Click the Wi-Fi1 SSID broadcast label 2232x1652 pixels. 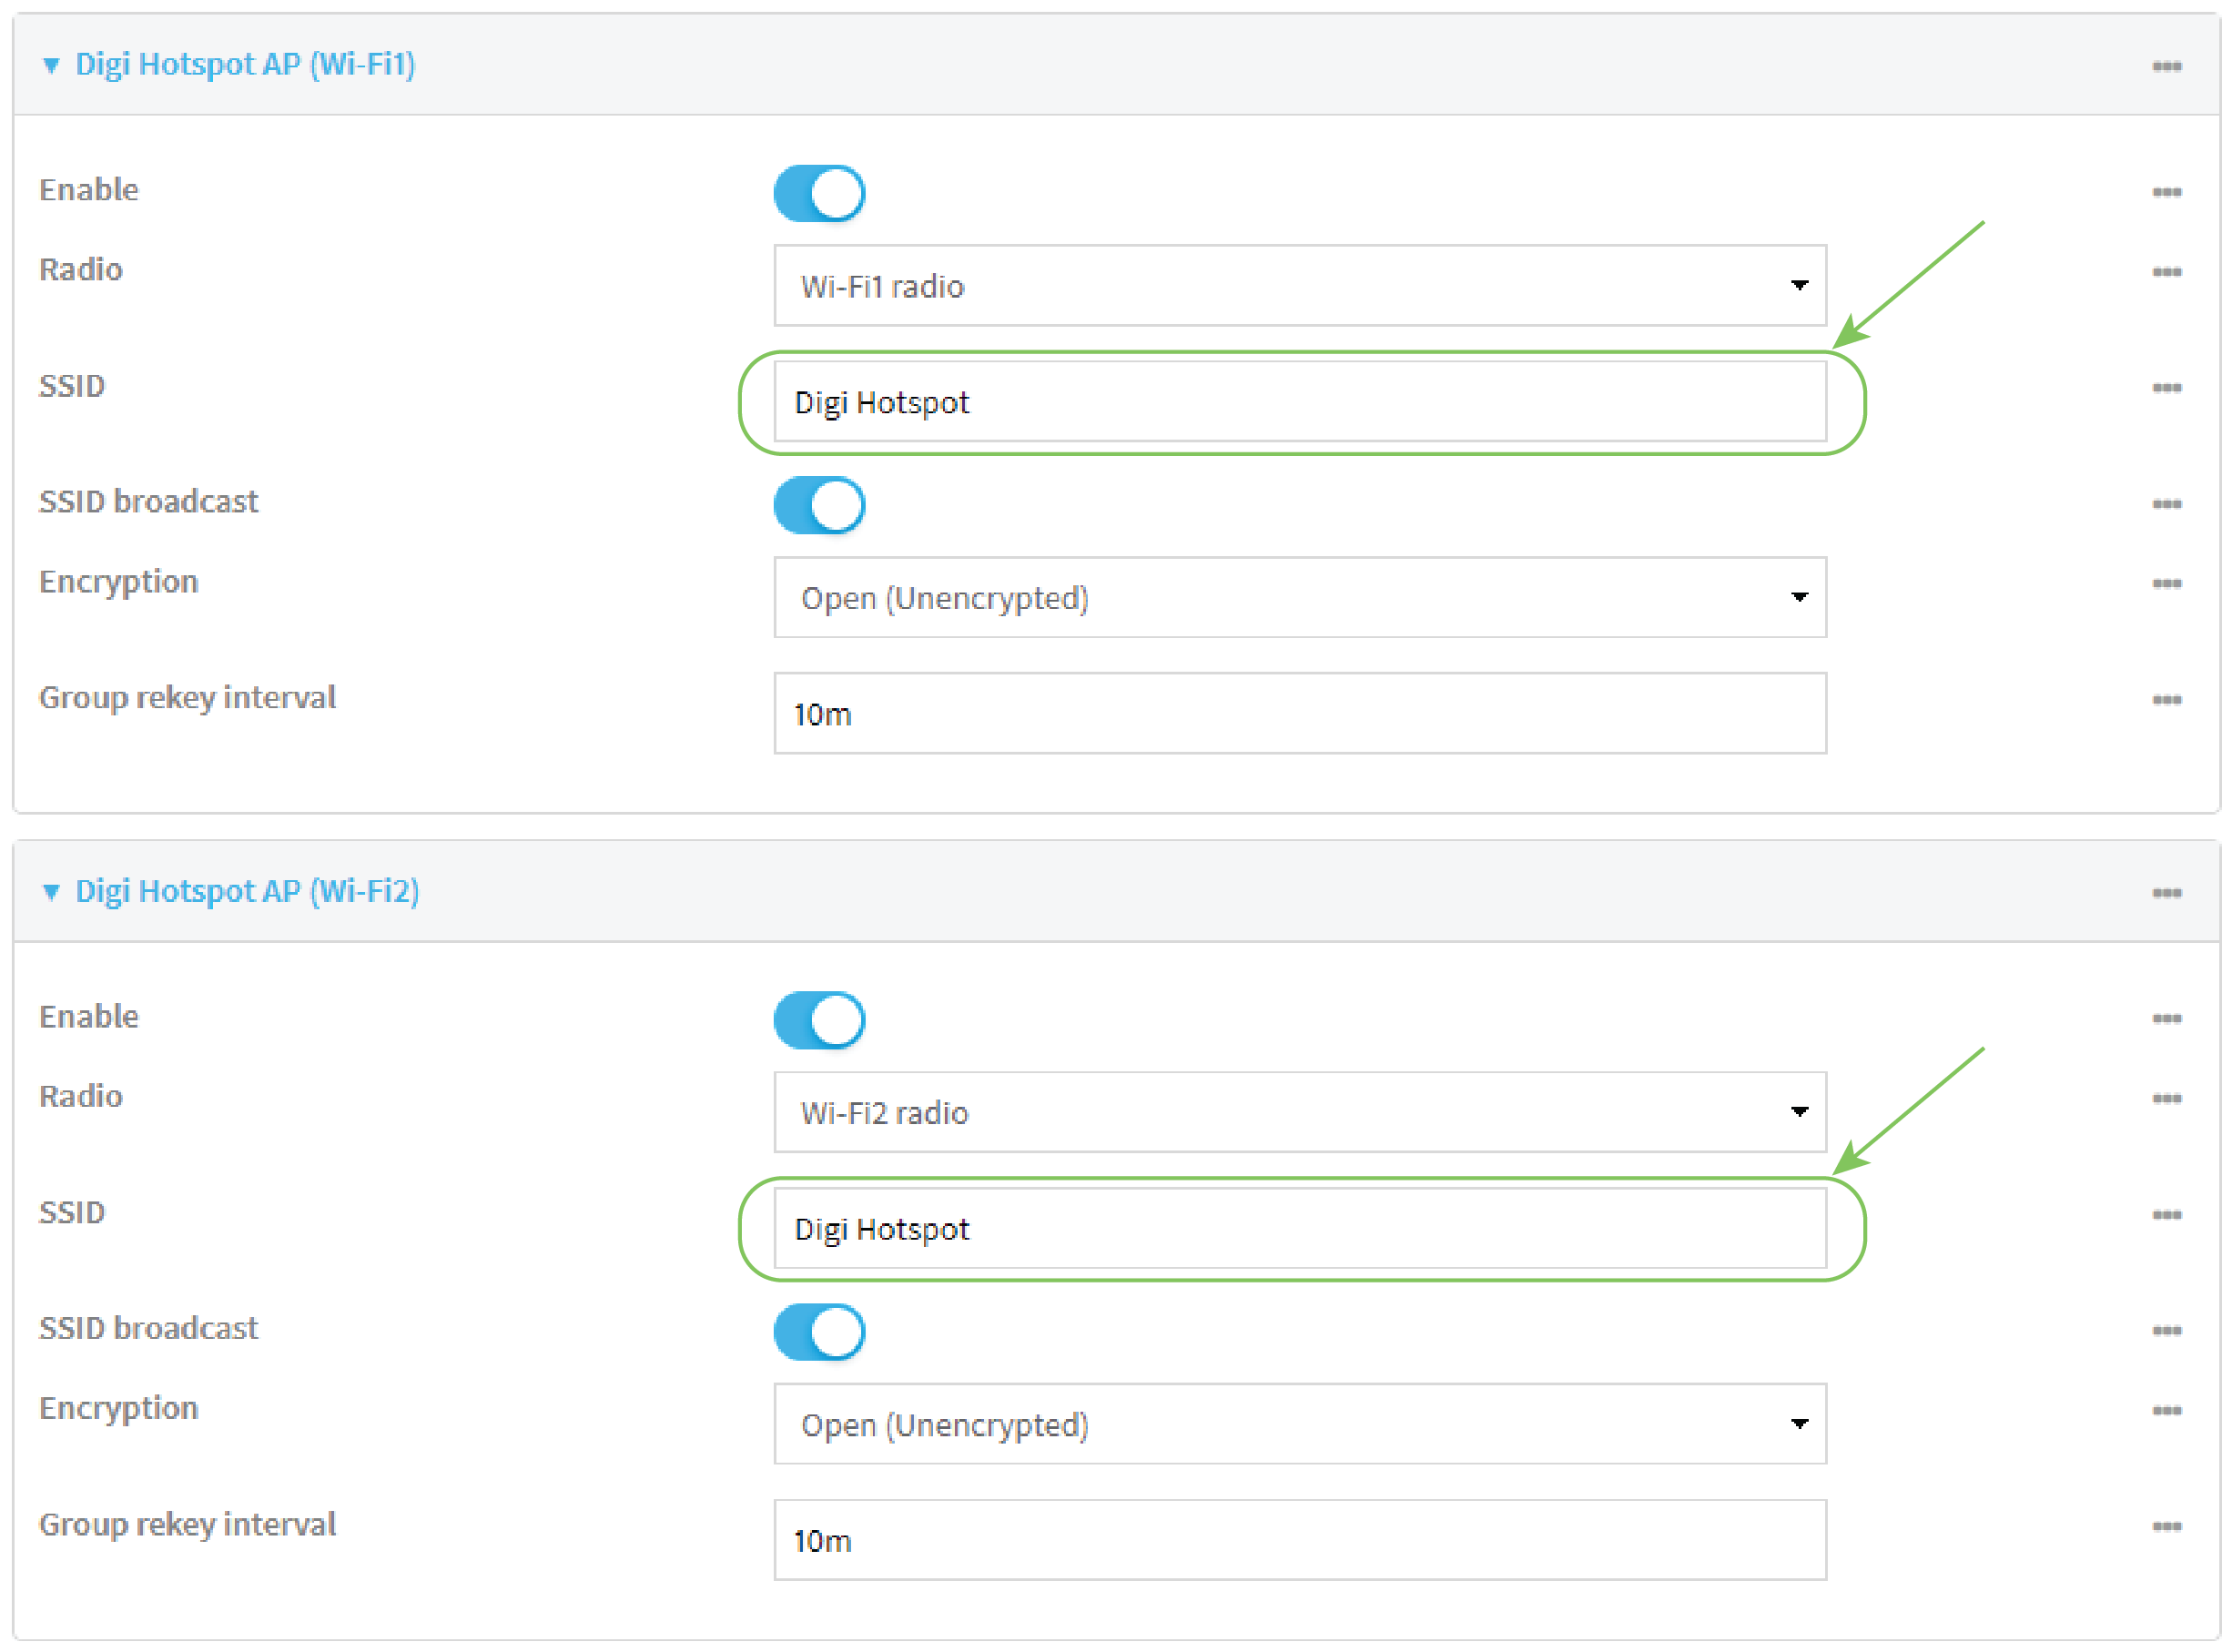[x=148, y=502]
